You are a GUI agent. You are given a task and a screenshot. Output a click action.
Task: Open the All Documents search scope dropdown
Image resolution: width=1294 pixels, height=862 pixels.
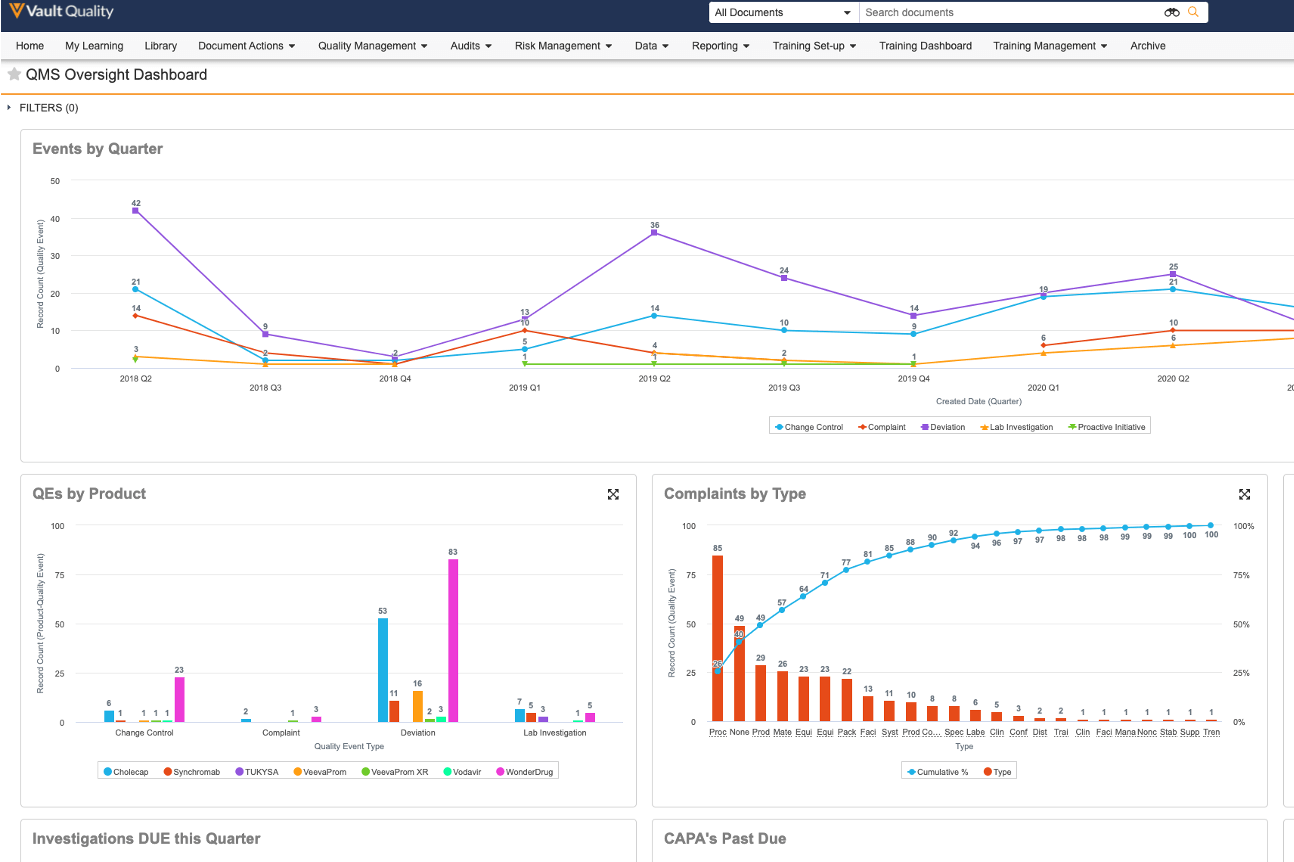(783, 12)
